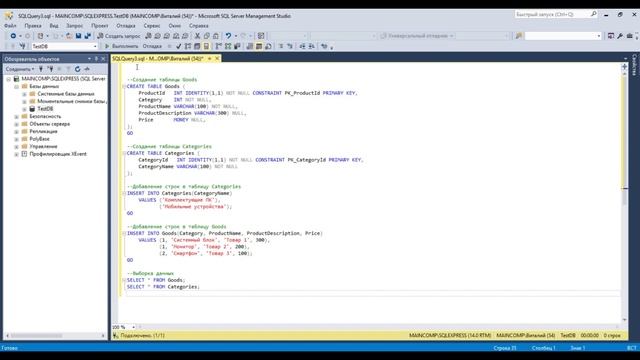Screen dimensions: 640x360
Task: Click the Refresh icon in Object Explorer
Action: 78,69
